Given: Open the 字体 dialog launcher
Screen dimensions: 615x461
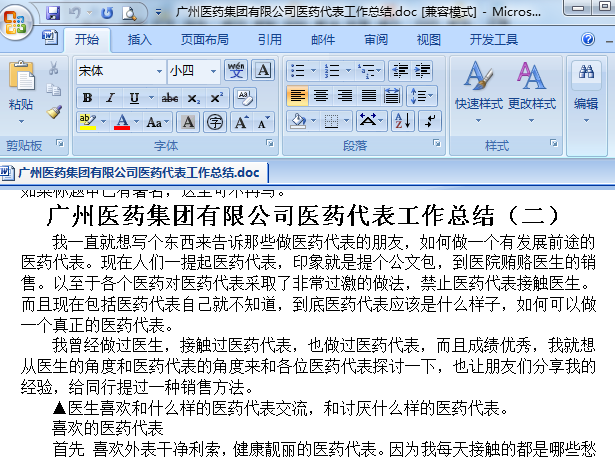Looking at the screenshot, I should [270, 143].
